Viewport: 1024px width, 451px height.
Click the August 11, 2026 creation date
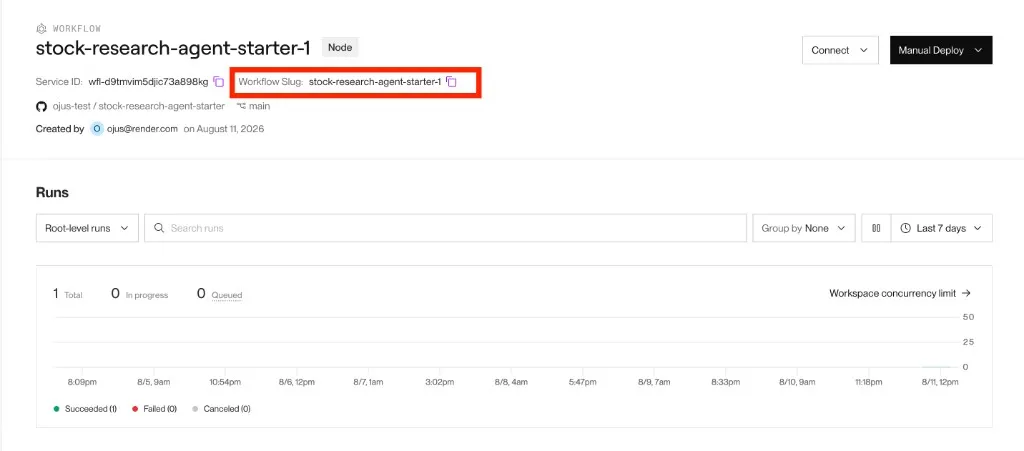click(x=232, y=129)
